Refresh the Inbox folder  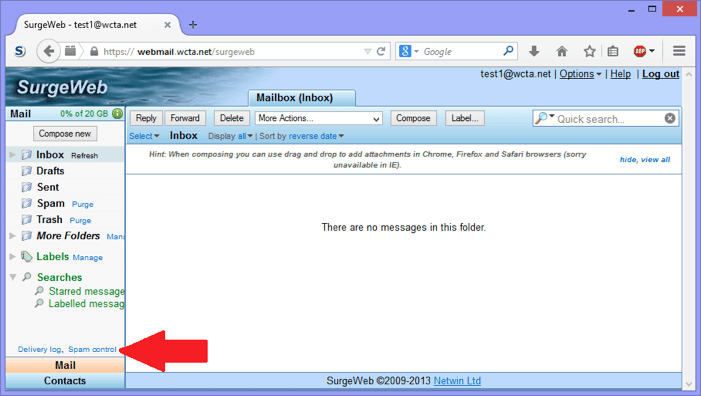coord(84,156)
